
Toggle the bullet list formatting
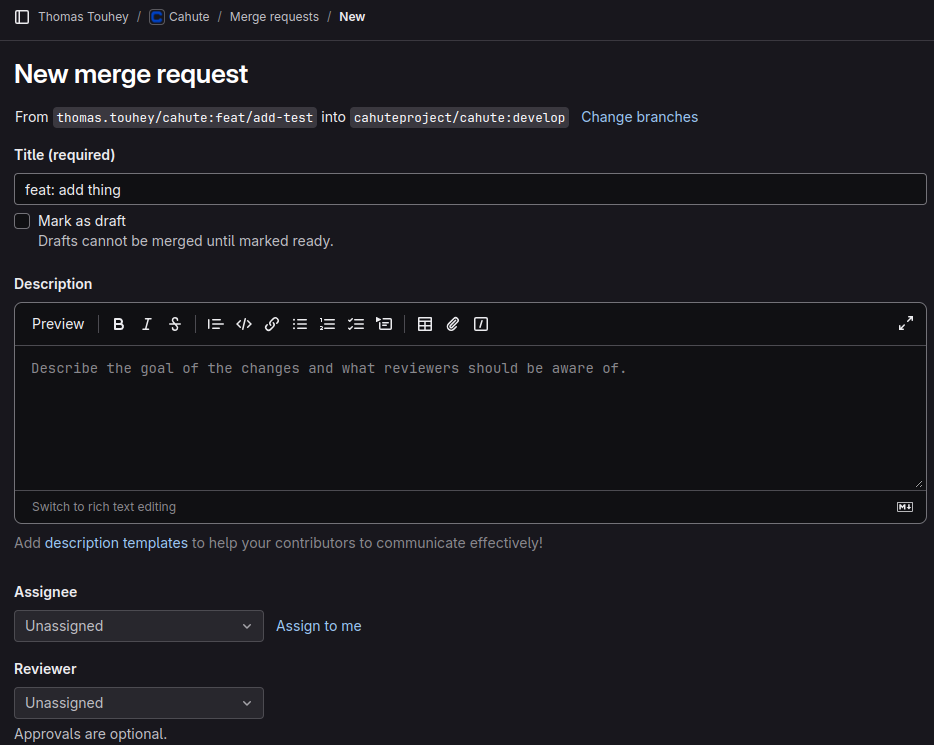pos(299,324)
